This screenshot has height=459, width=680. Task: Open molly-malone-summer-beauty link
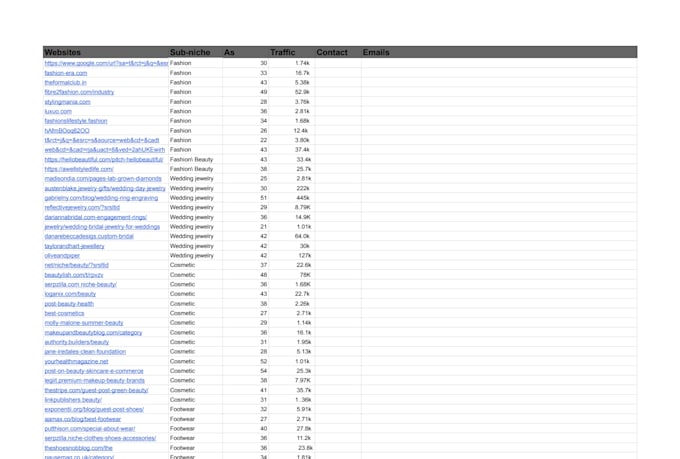click(84, 323)
